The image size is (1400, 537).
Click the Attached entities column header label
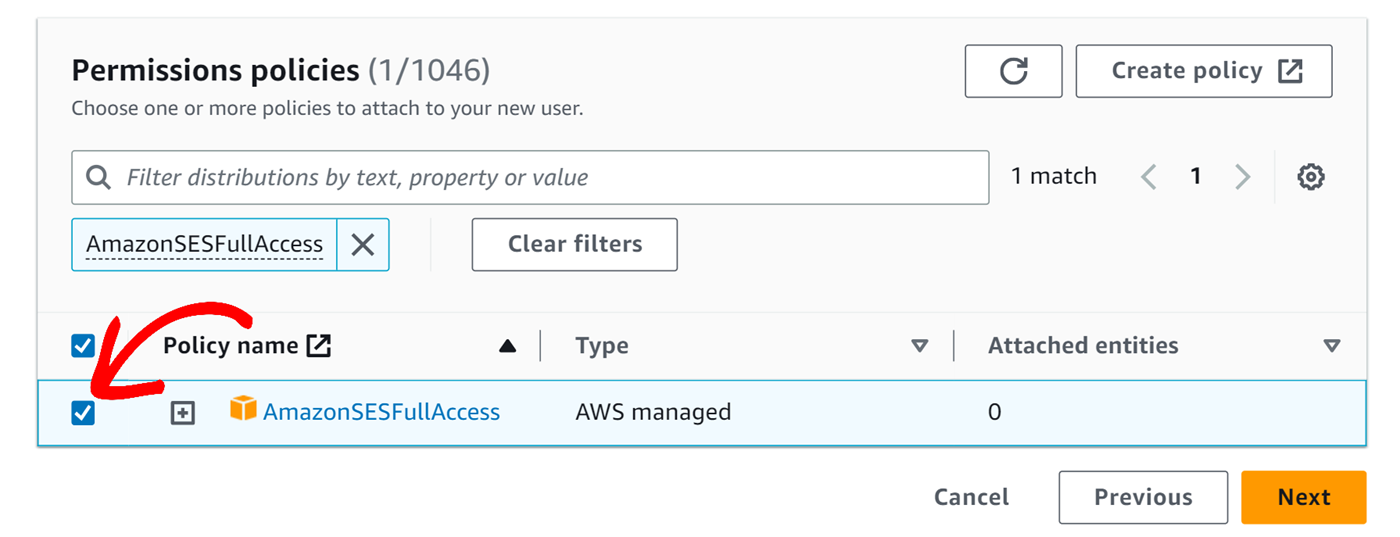[x=1083, y=346]
